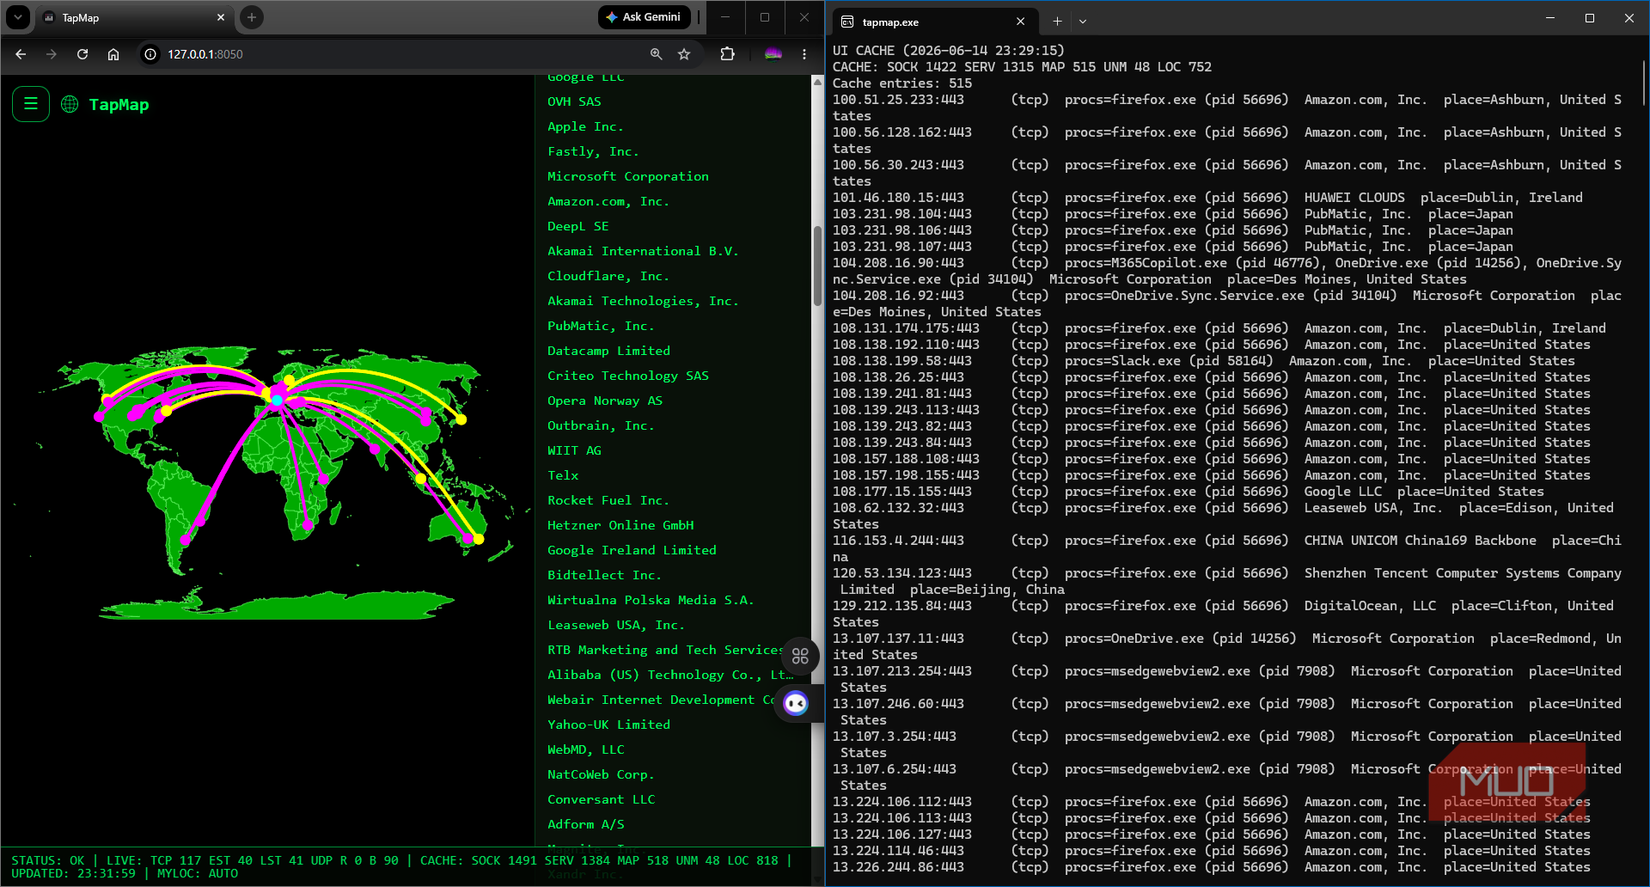Click the floating round face assistant icon

point(796,704)
